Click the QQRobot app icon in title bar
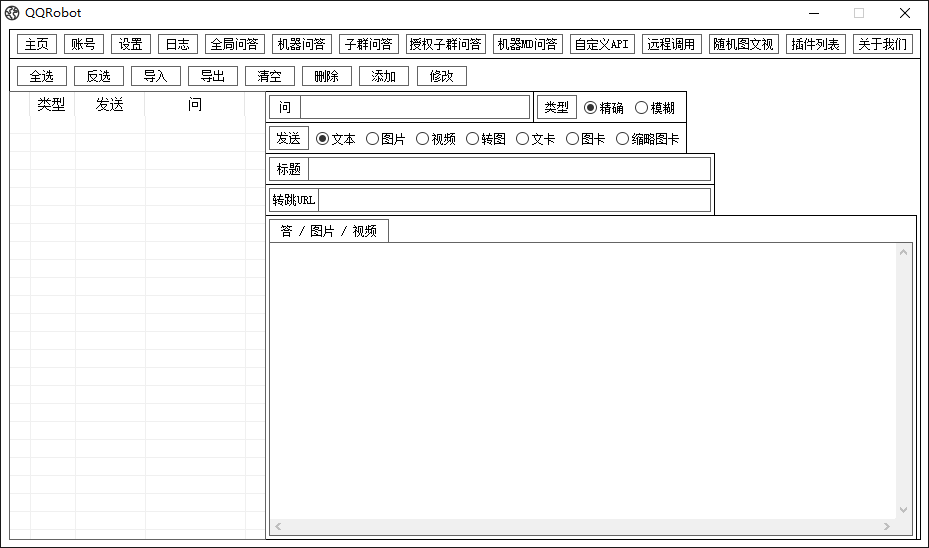Screen dimensions: 929x548 [x=12, y=13]
